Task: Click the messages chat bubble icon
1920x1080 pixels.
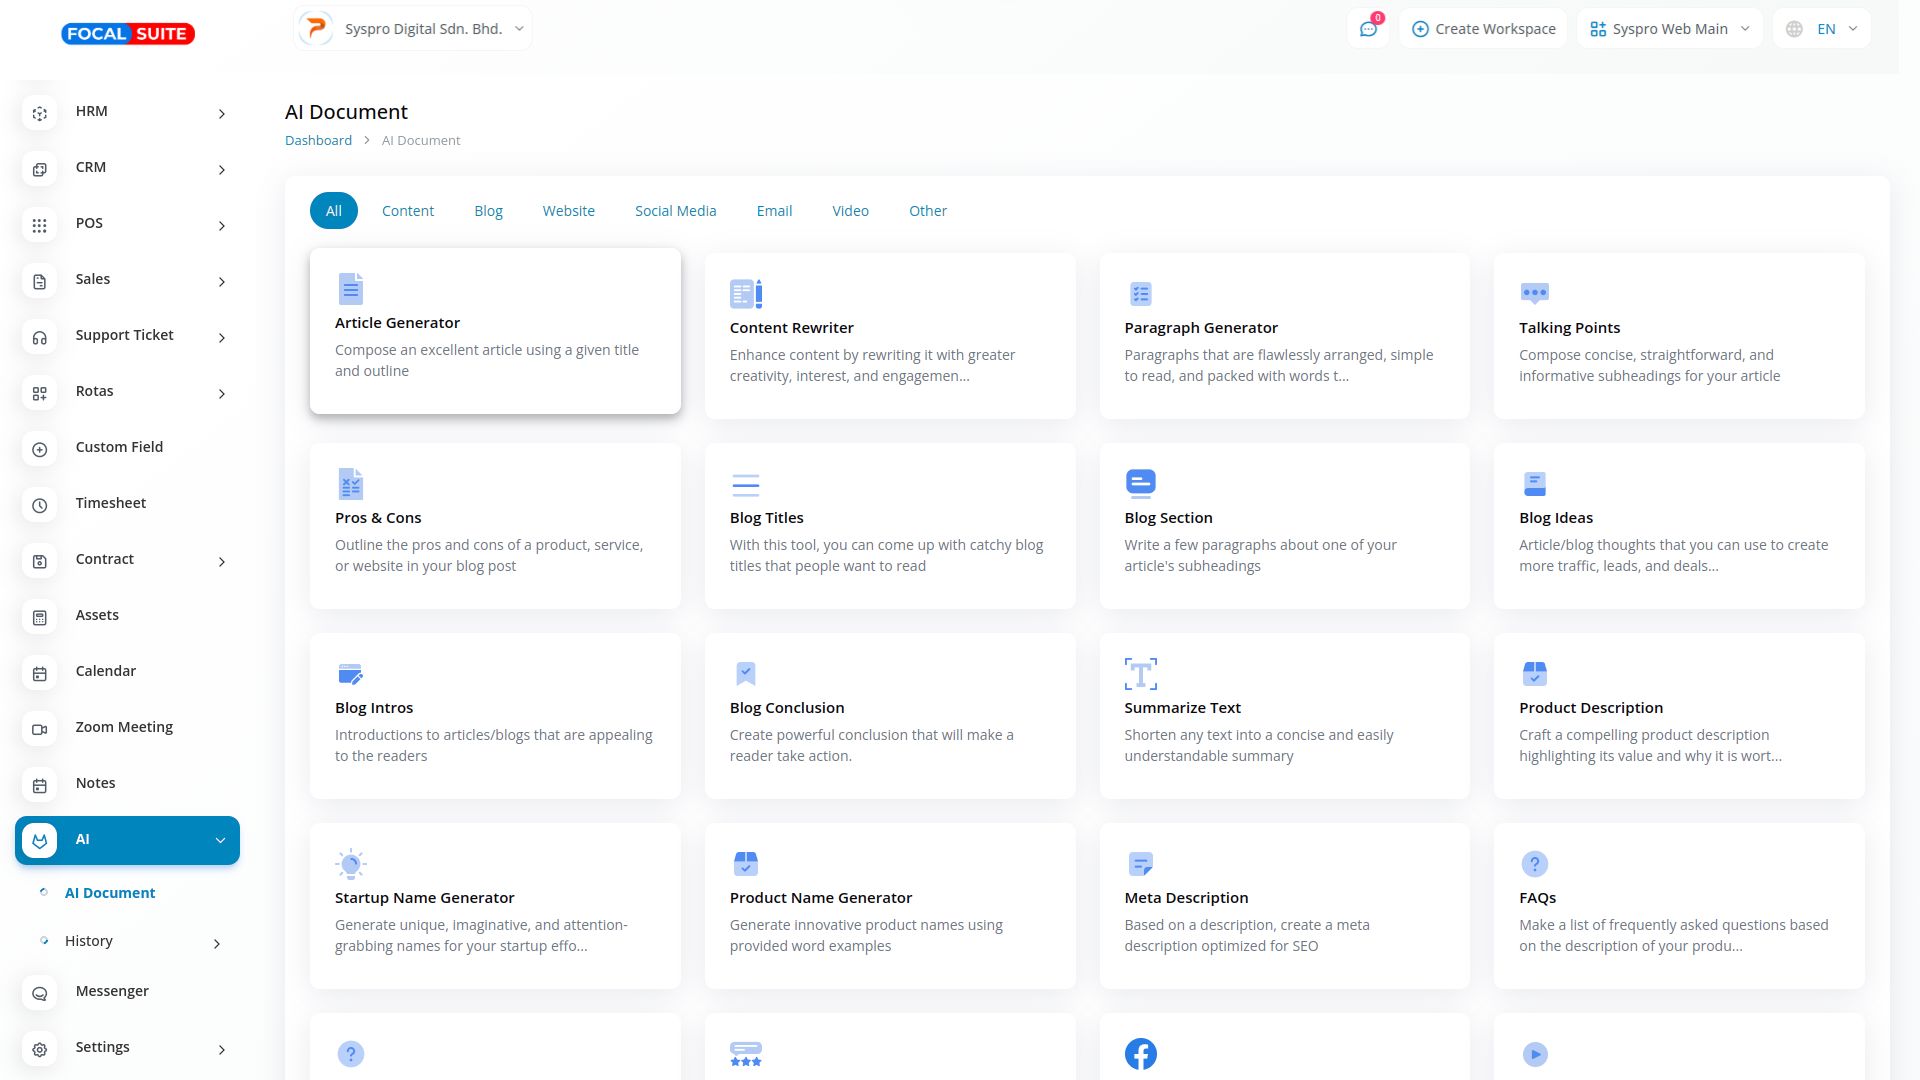Action: [x=1368, y=29]
